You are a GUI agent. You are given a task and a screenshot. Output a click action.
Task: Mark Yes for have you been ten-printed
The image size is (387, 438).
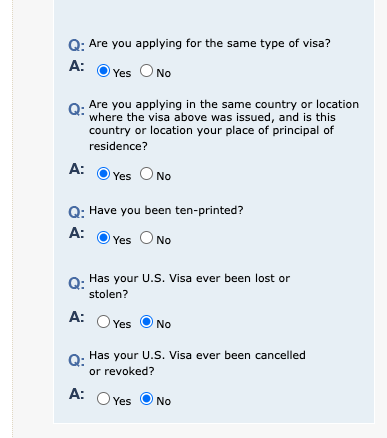tap(103, 238)
